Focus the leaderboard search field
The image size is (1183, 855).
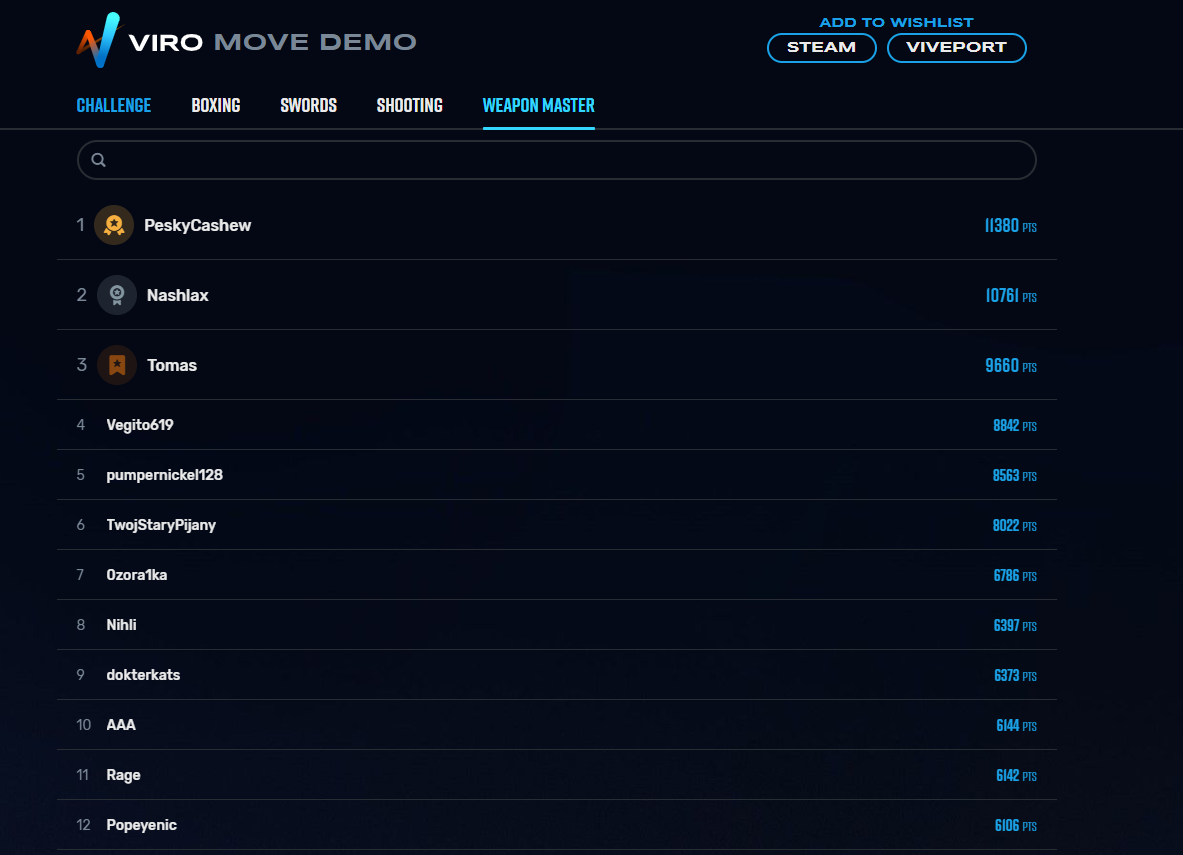point(557,160)
